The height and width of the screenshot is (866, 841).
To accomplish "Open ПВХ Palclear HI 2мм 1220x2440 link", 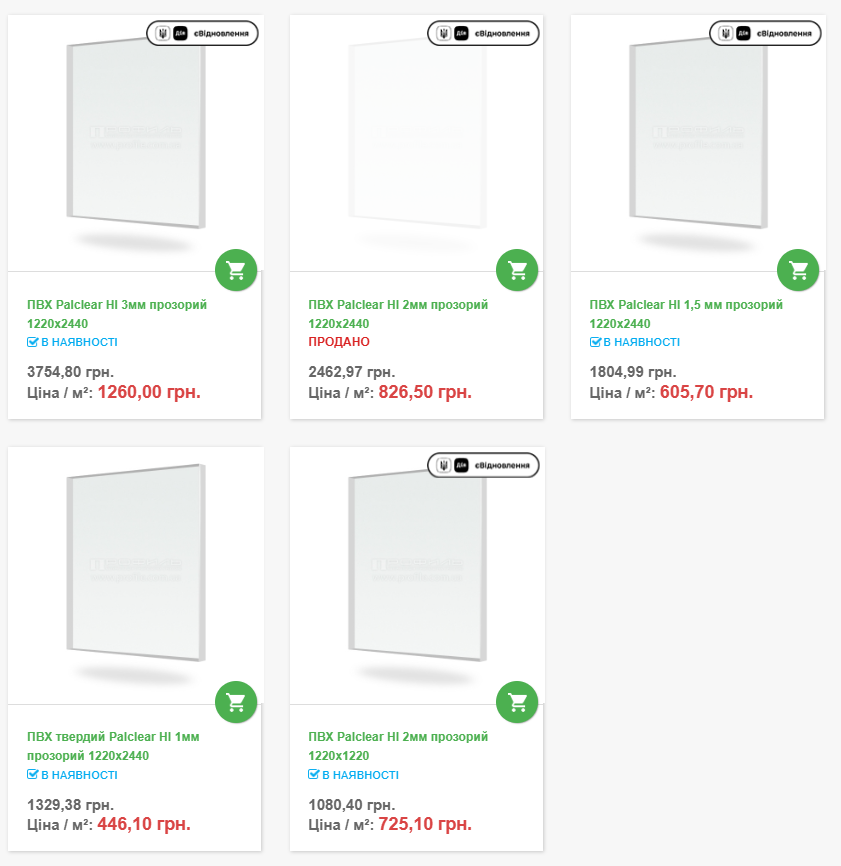I will (x=398, y=305).
